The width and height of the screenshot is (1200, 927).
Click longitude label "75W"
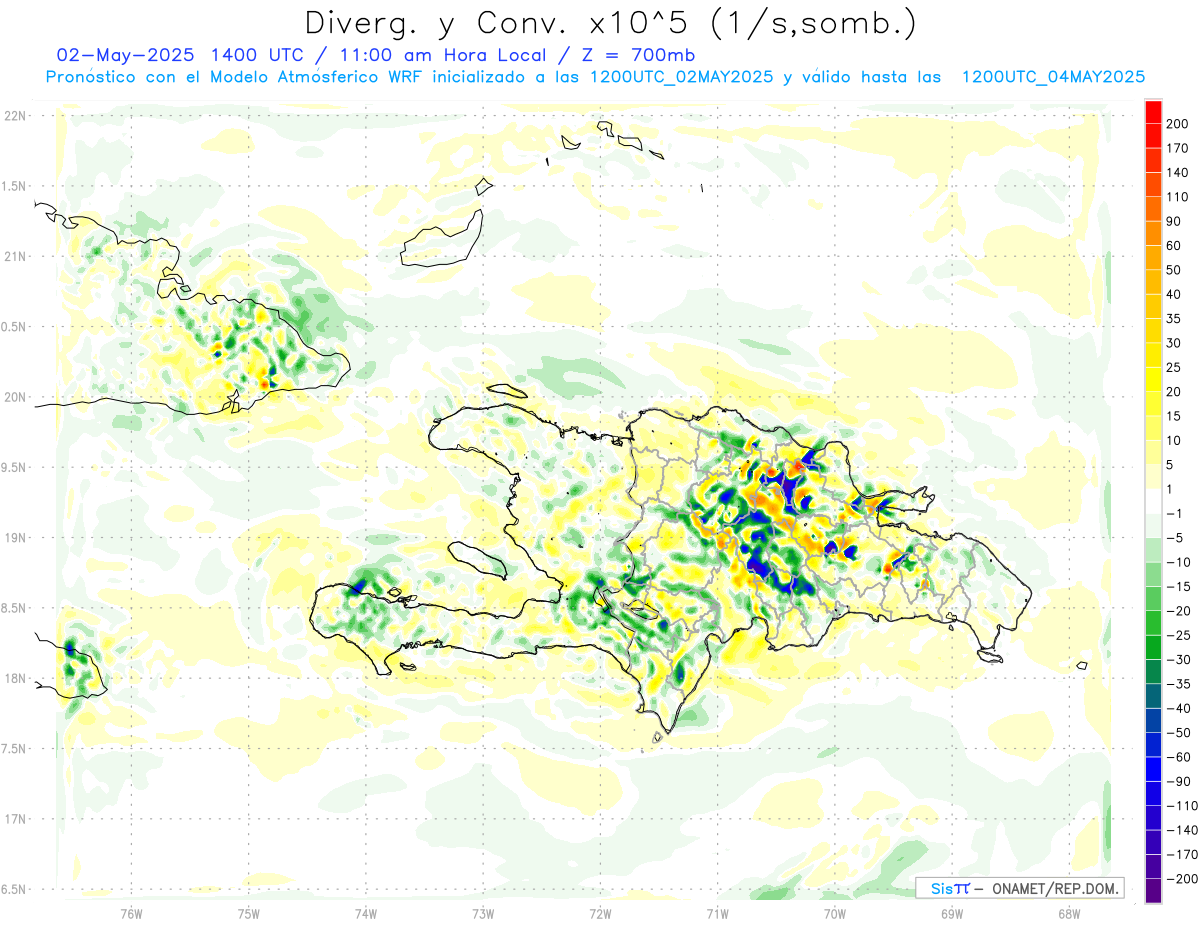pyautogui.click(x=249, y=912)
